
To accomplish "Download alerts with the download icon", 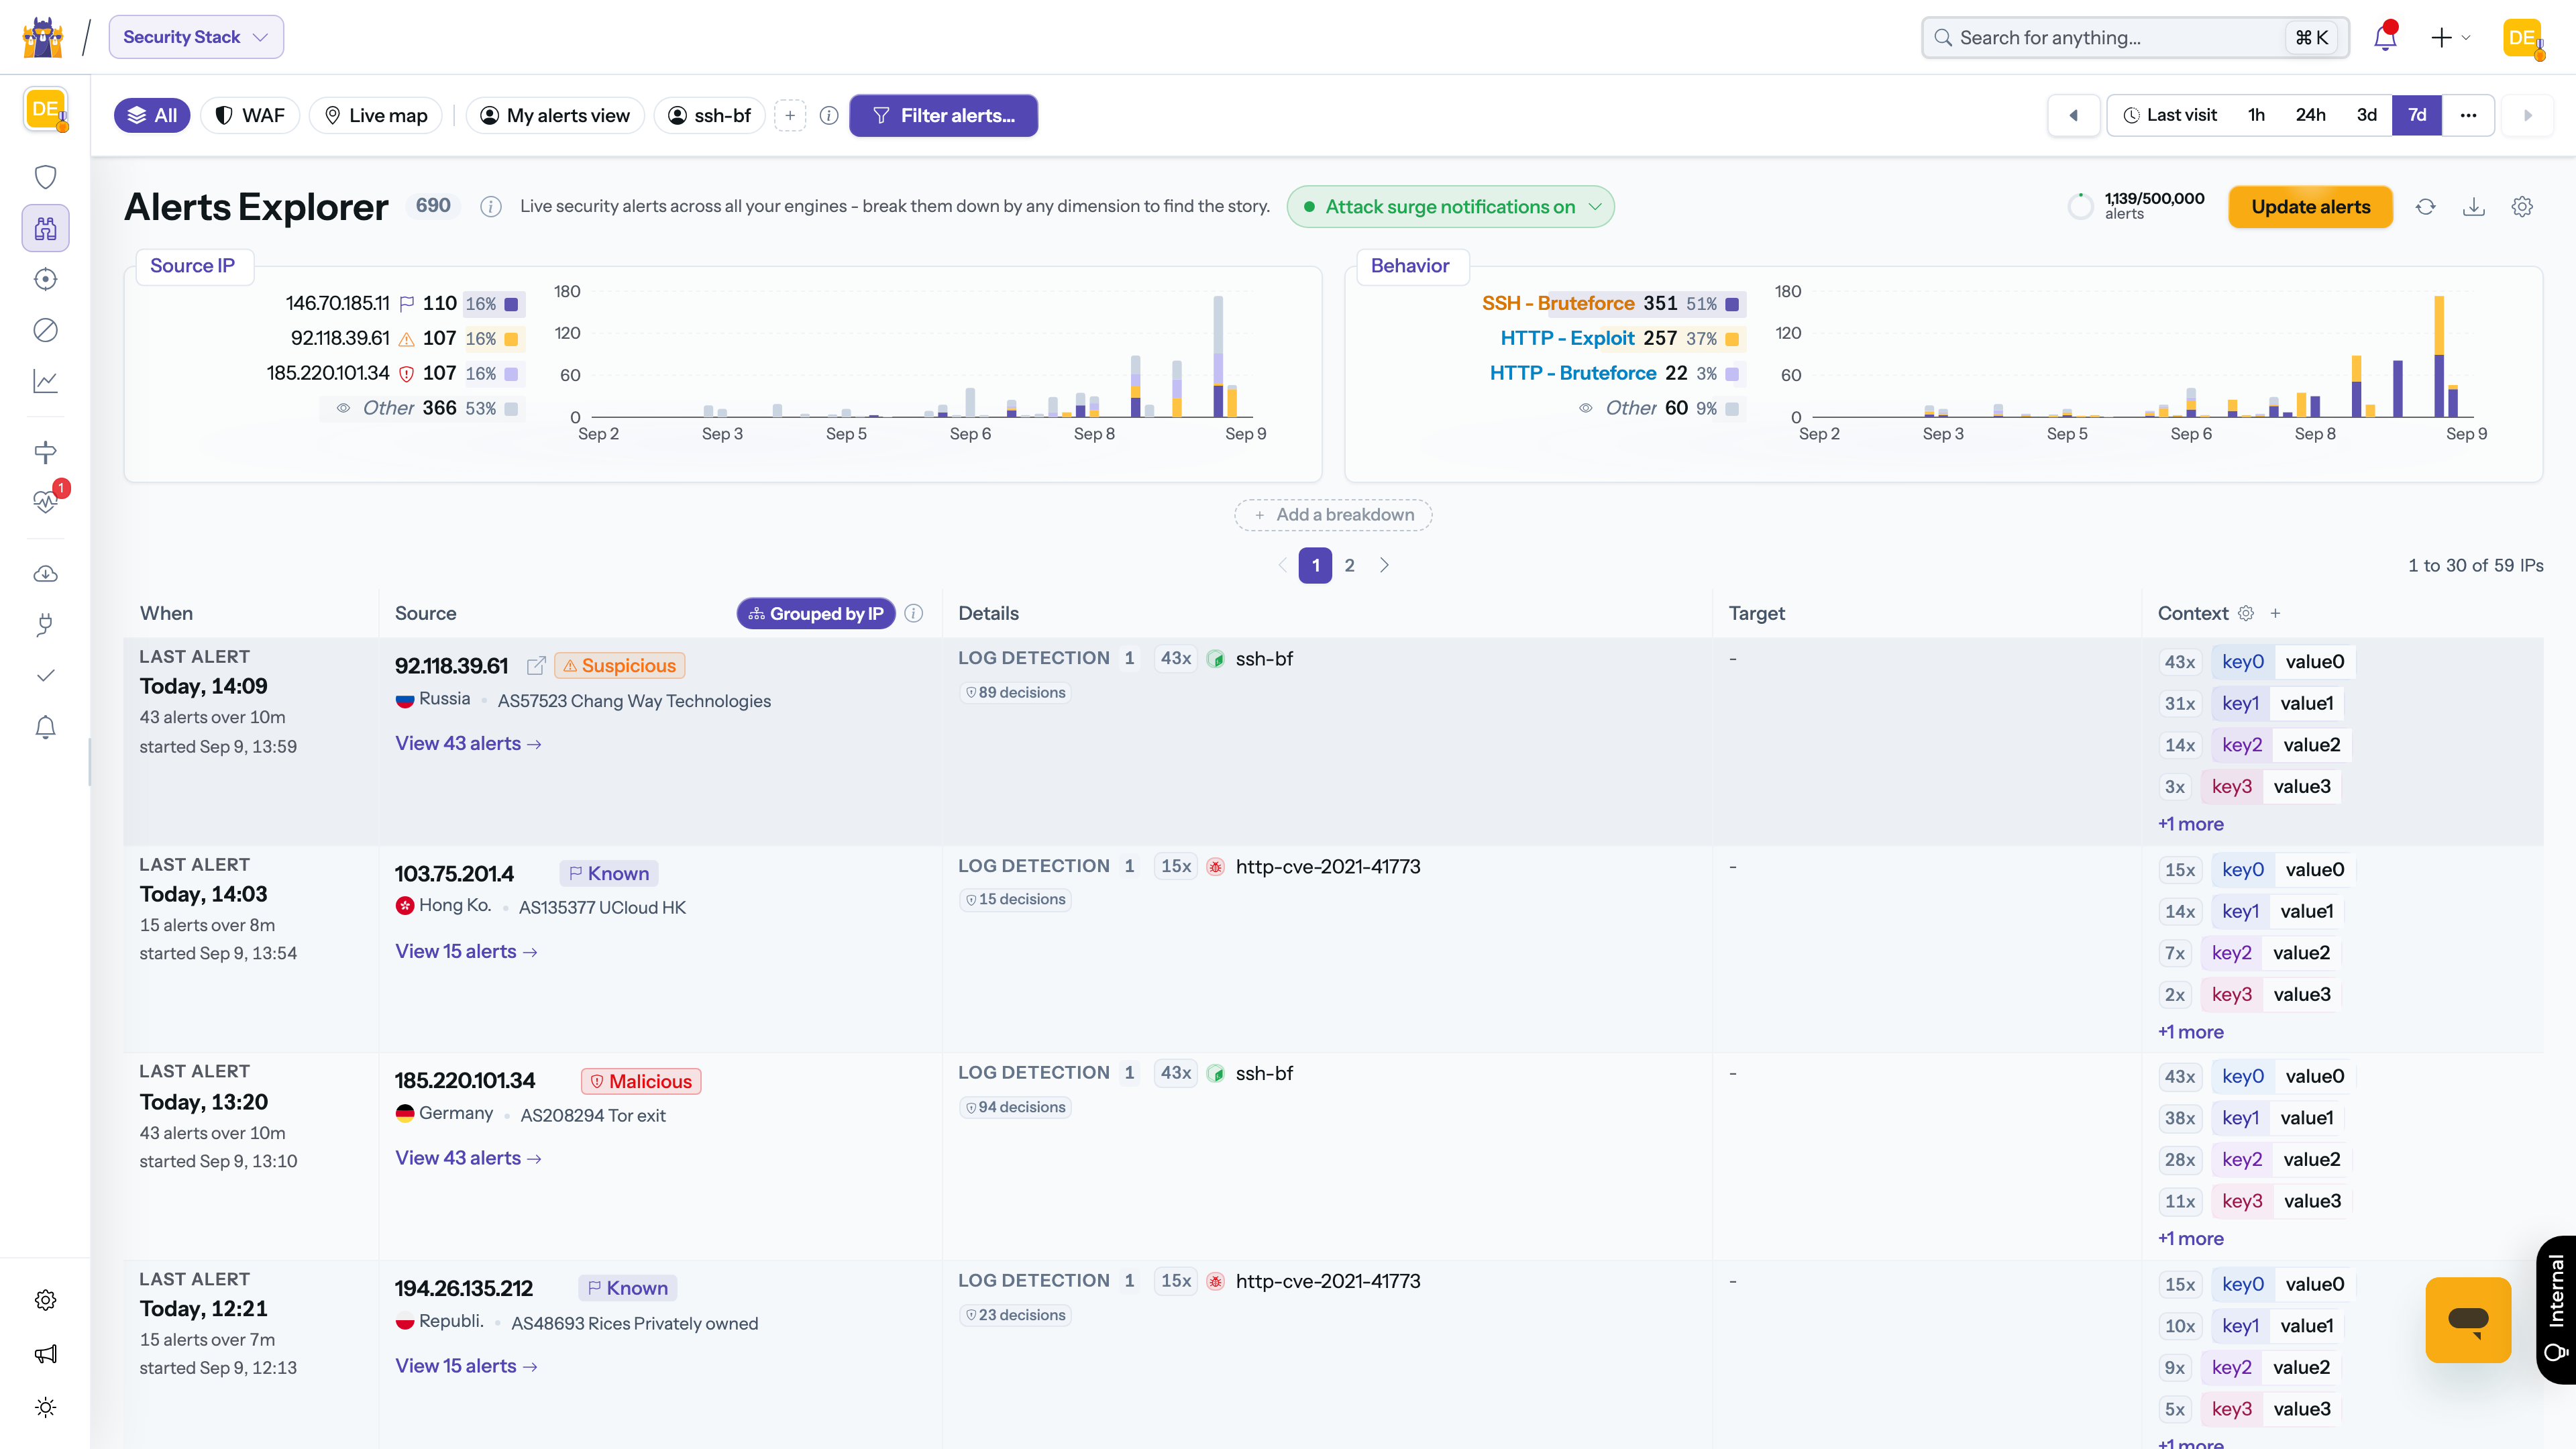I will point(2474,207).
